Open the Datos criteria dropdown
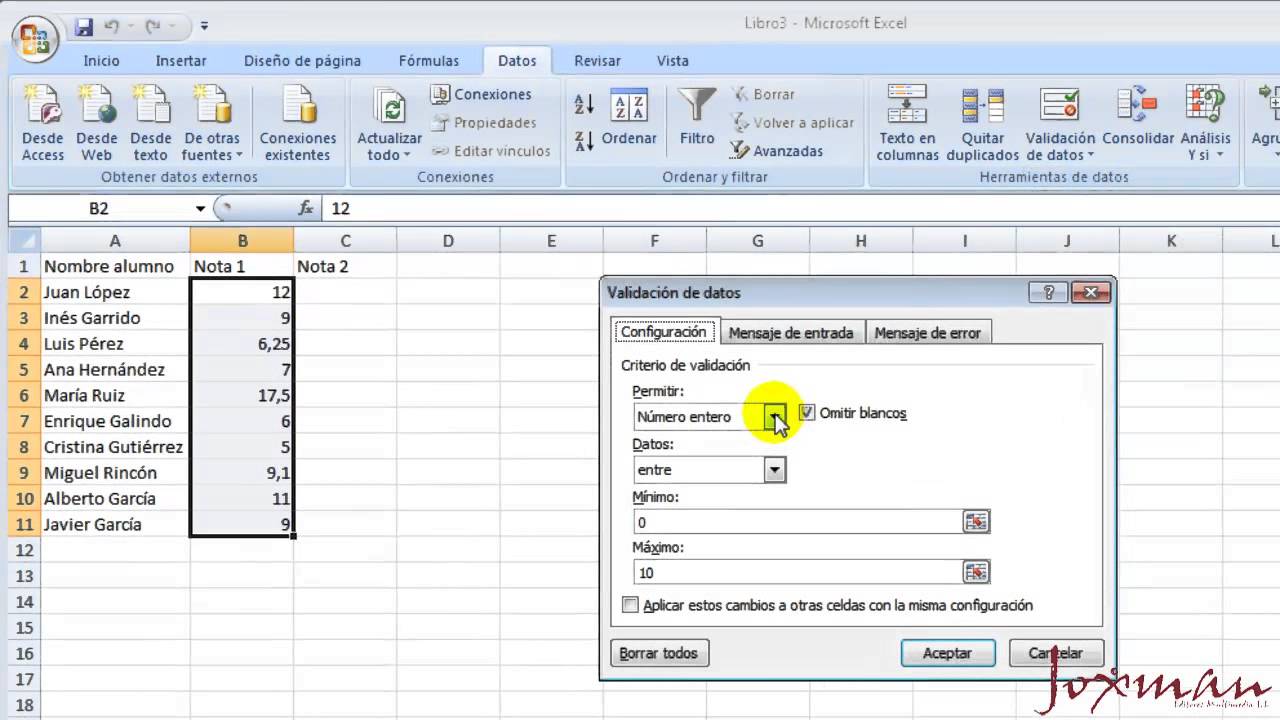Image resolution: width=1280 pixels, height=720 pixels. (x=775, y=470)
